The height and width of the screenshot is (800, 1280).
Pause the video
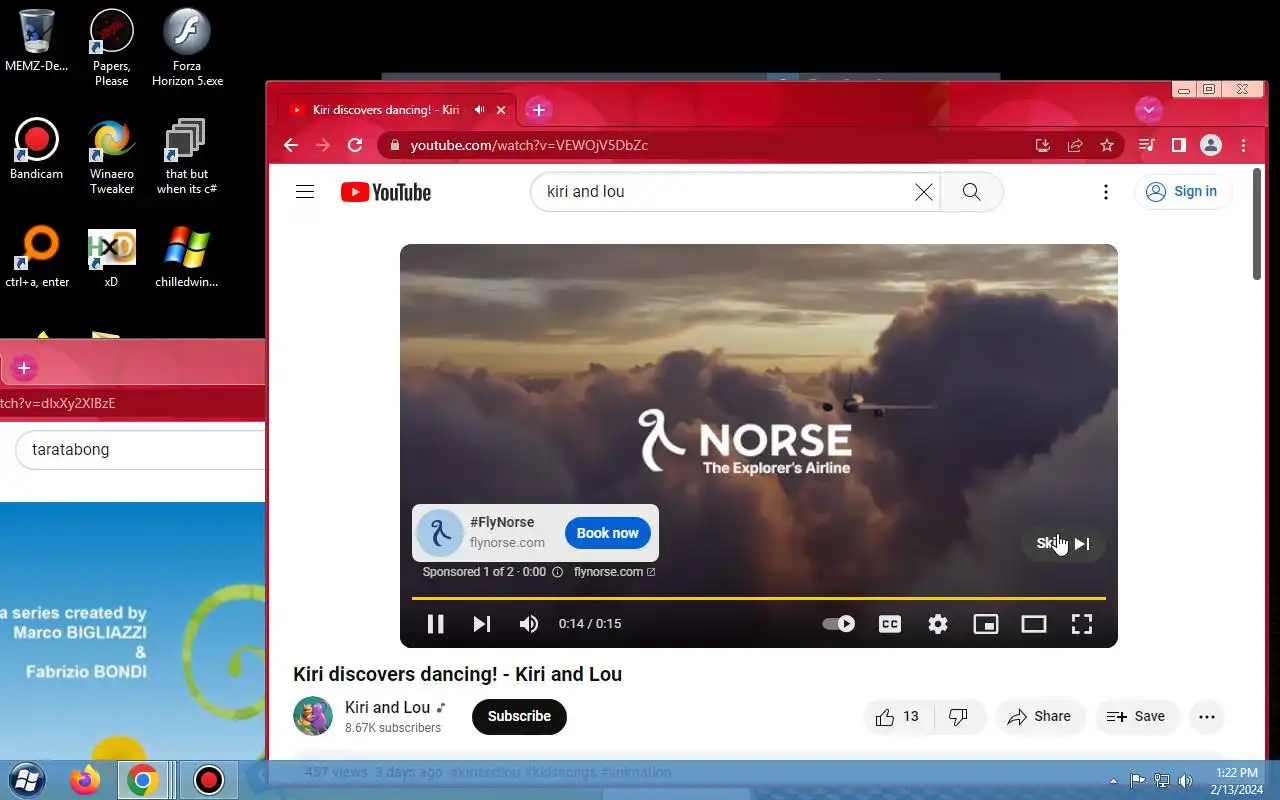pos(435,624)
